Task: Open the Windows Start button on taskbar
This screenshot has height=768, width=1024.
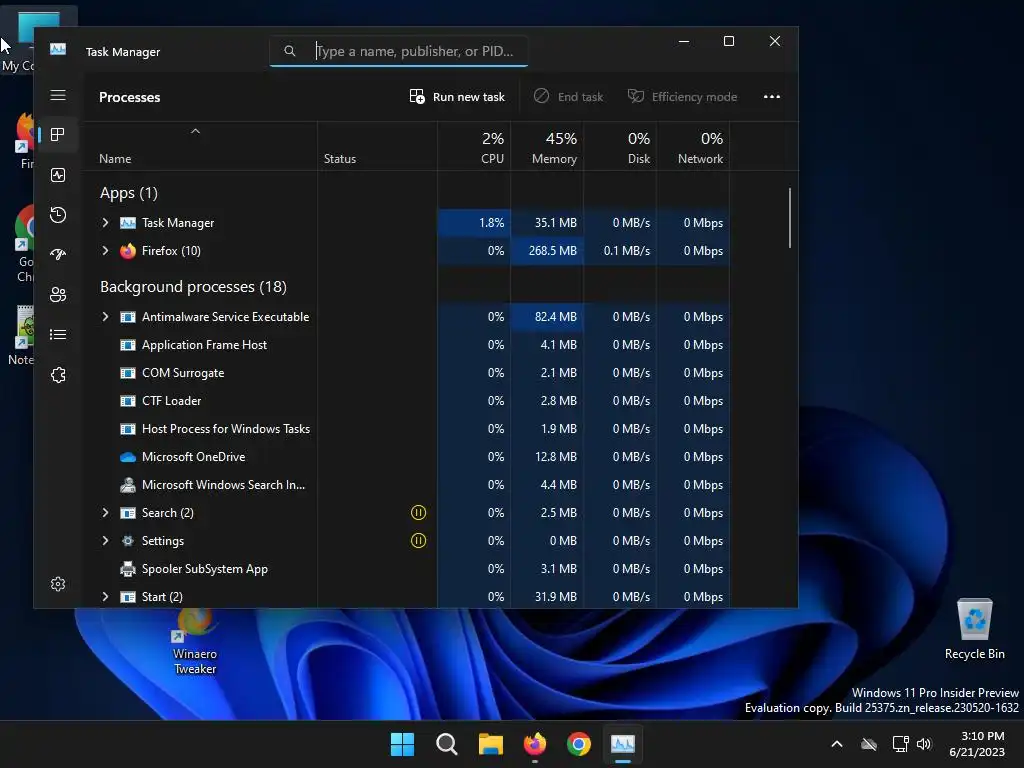Action: pos(402,744)
